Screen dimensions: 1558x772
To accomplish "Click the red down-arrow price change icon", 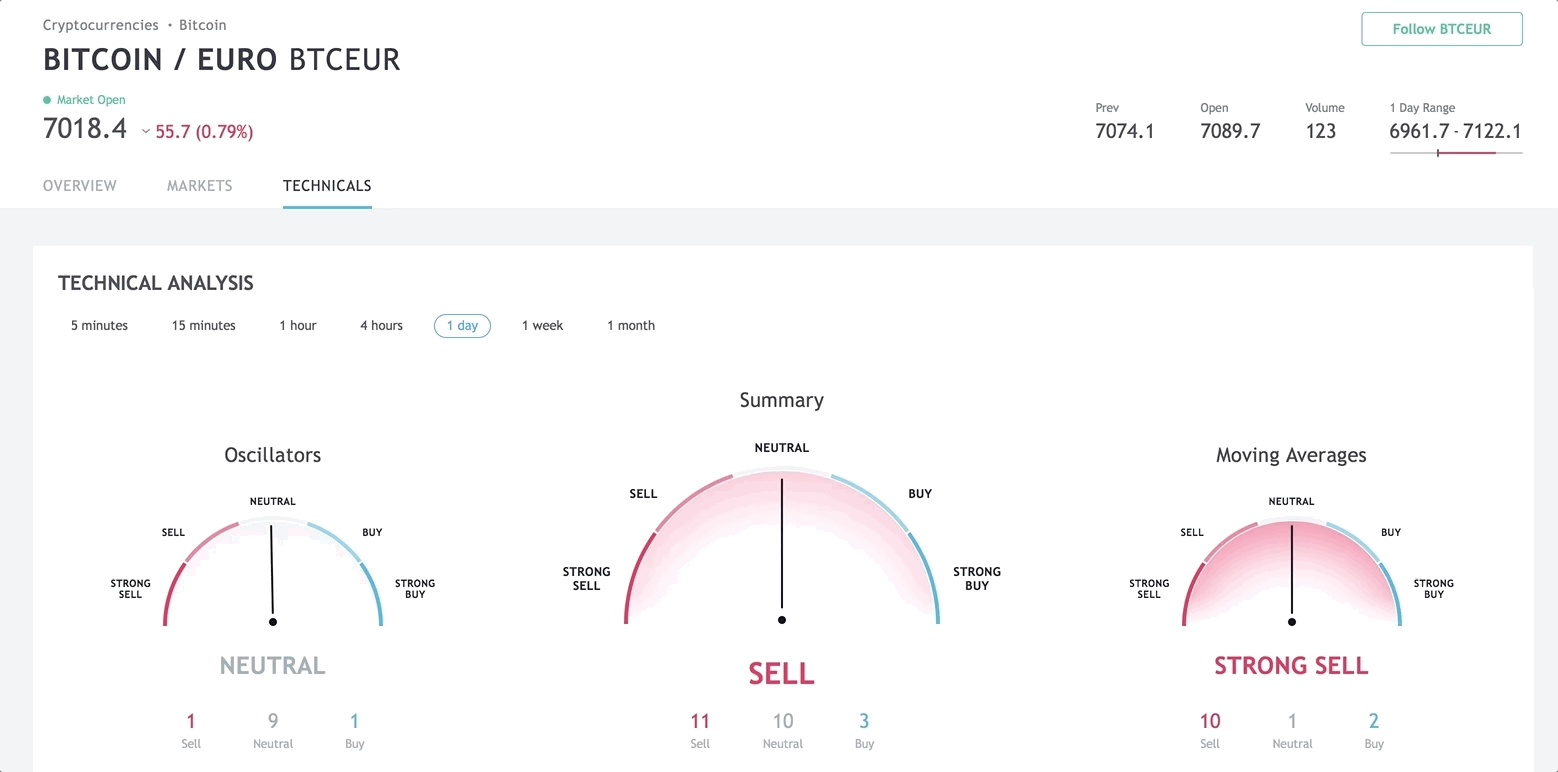I will coord(146,132).
